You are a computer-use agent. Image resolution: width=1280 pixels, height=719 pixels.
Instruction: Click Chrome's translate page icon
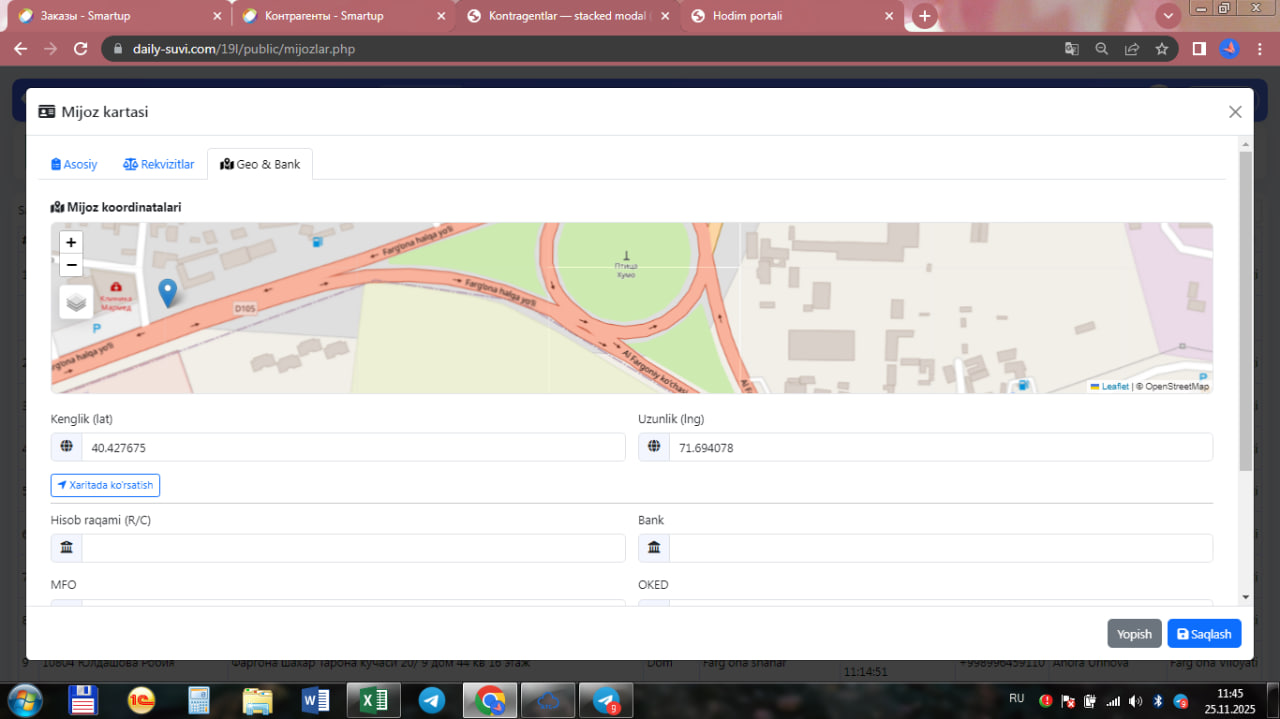[1071, 48]
